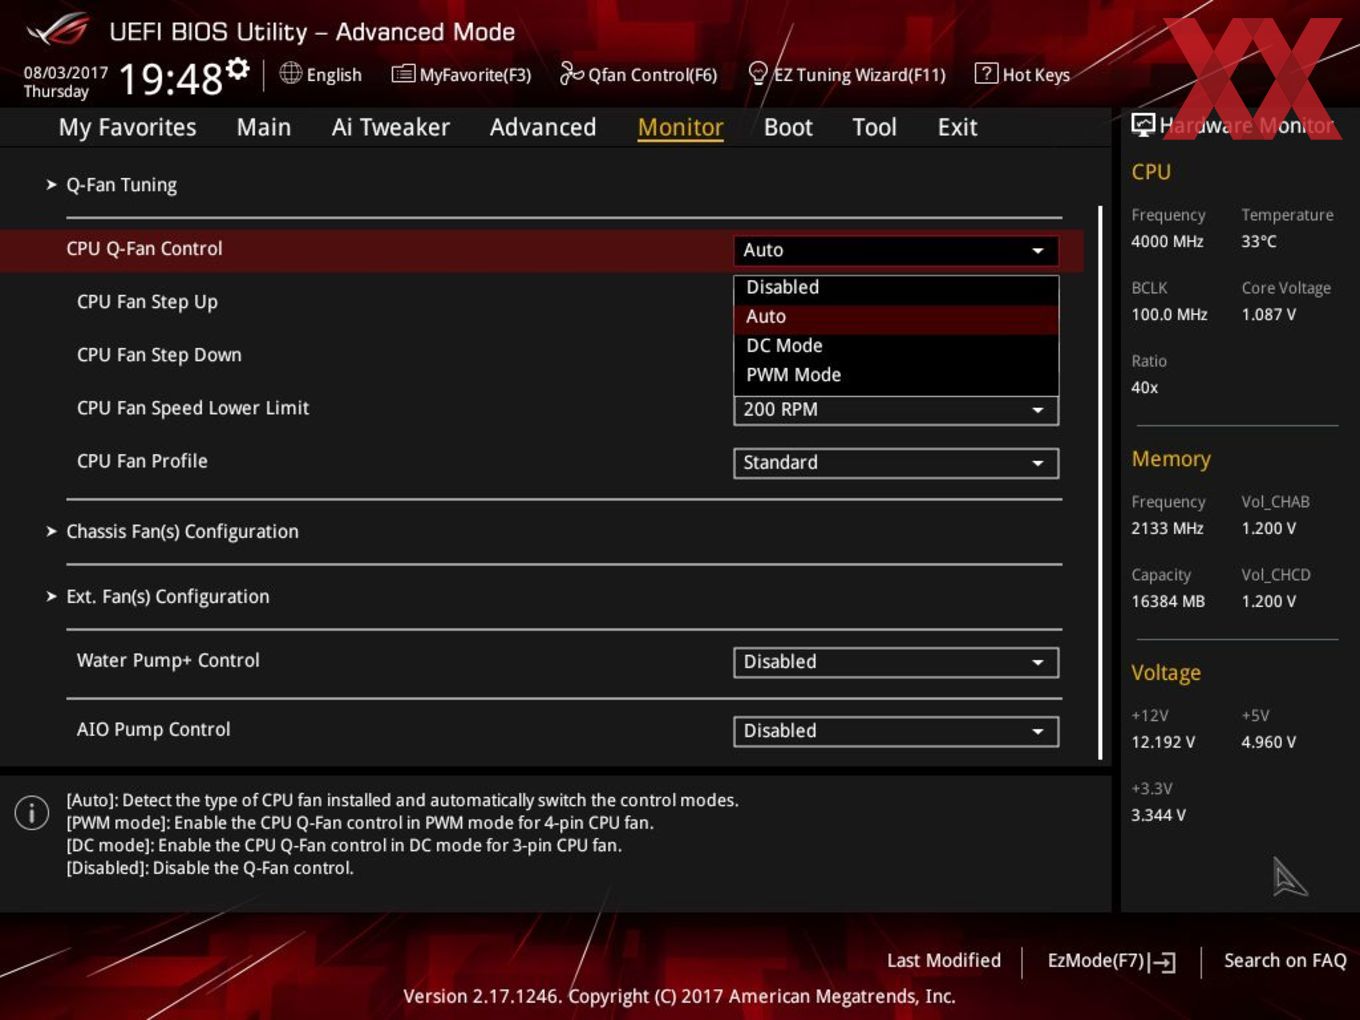Screen dimensions: 1360x1020
Task: Select the CPU Fan Step Down row
Action: pyautogui.click(x=159, y=355)
